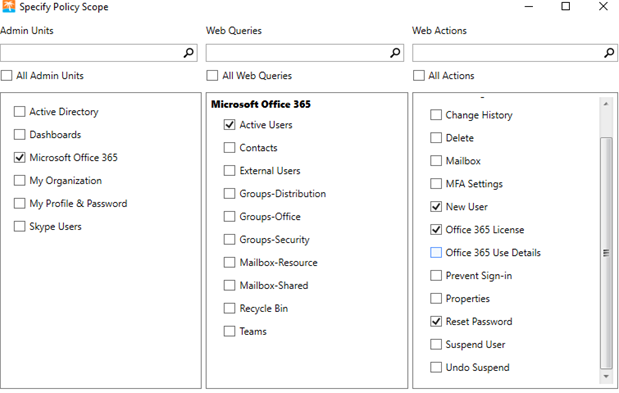This screenshot has height=393, width=619.
Task: Focus the Web Actions search field
Action: tap(515, 53)
